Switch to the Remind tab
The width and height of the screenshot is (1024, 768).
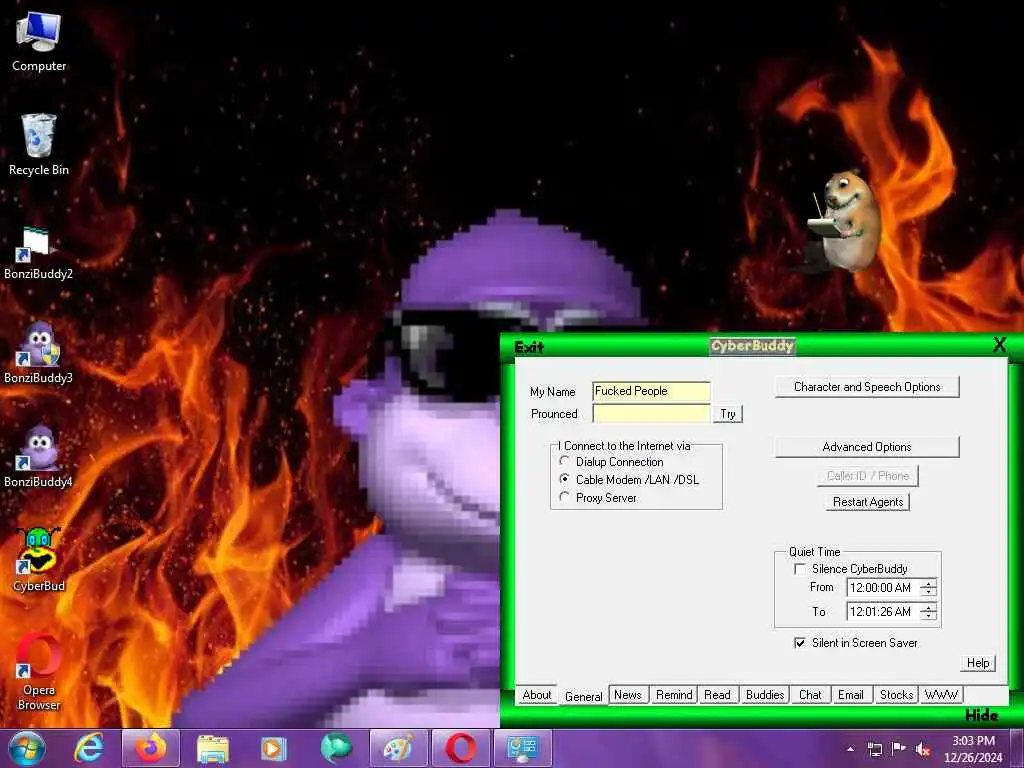click(674, 695)
